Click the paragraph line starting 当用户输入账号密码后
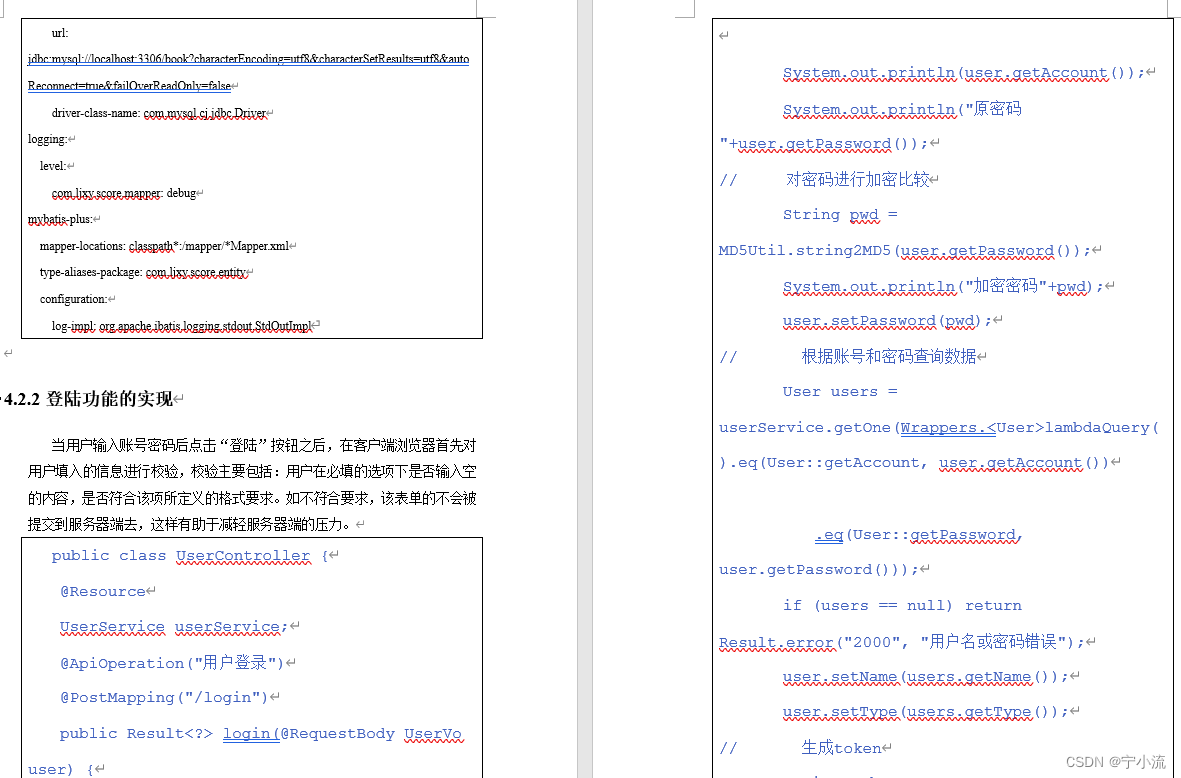 pos(264,445)
